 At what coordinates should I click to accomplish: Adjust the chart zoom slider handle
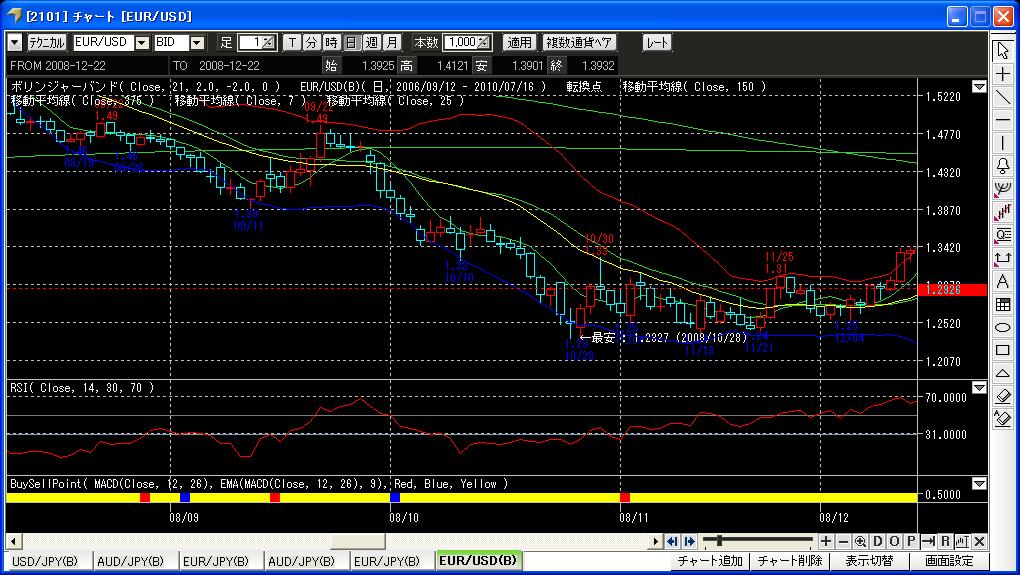[719, 541]
